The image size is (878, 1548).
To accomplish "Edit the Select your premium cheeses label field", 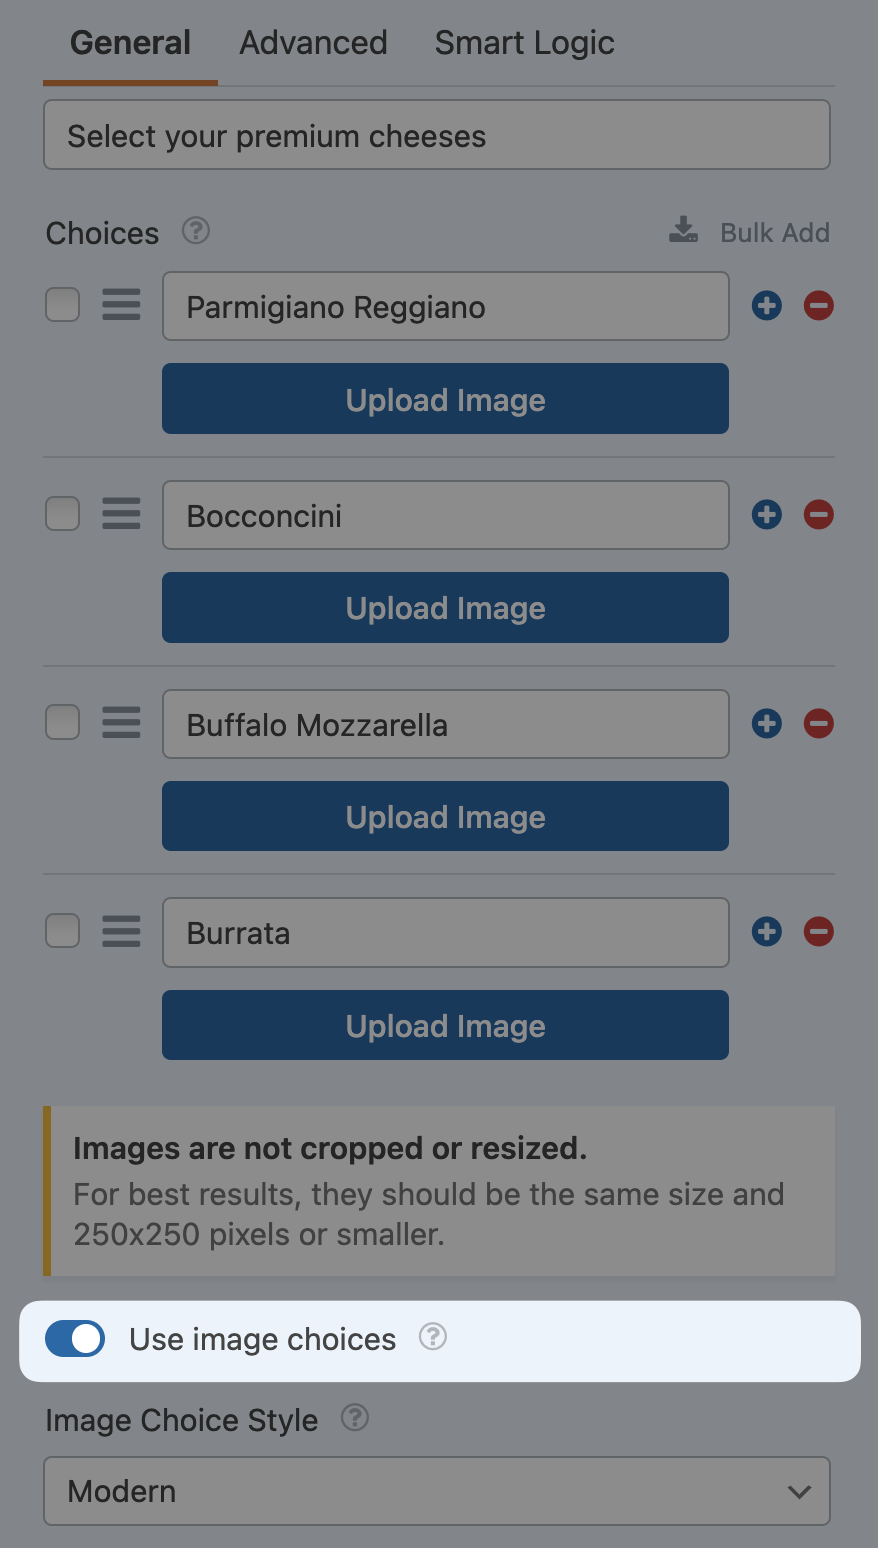I will click(x=437, y=135).
